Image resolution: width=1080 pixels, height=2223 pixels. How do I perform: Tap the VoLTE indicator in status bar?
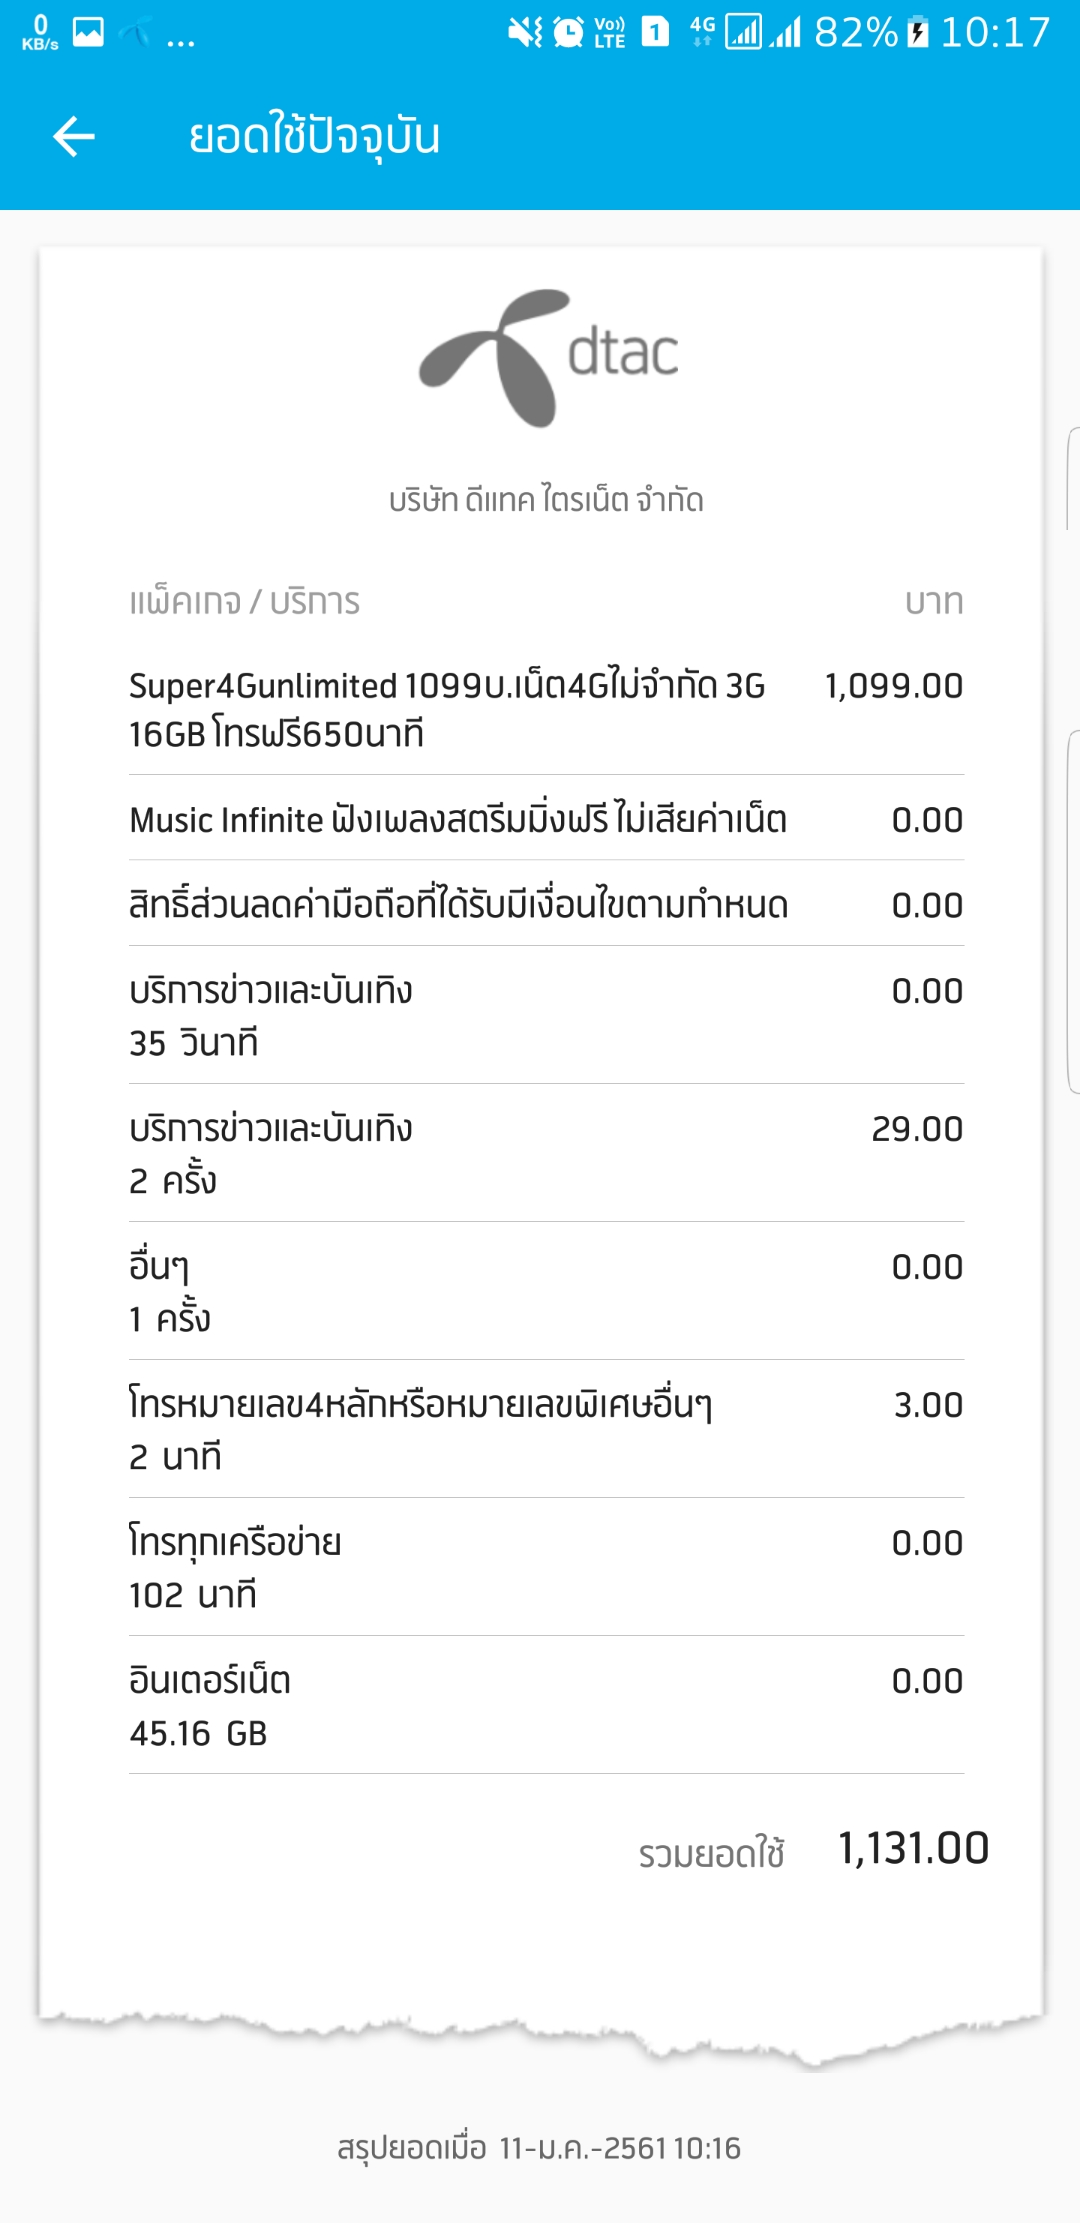click(609, 33)
